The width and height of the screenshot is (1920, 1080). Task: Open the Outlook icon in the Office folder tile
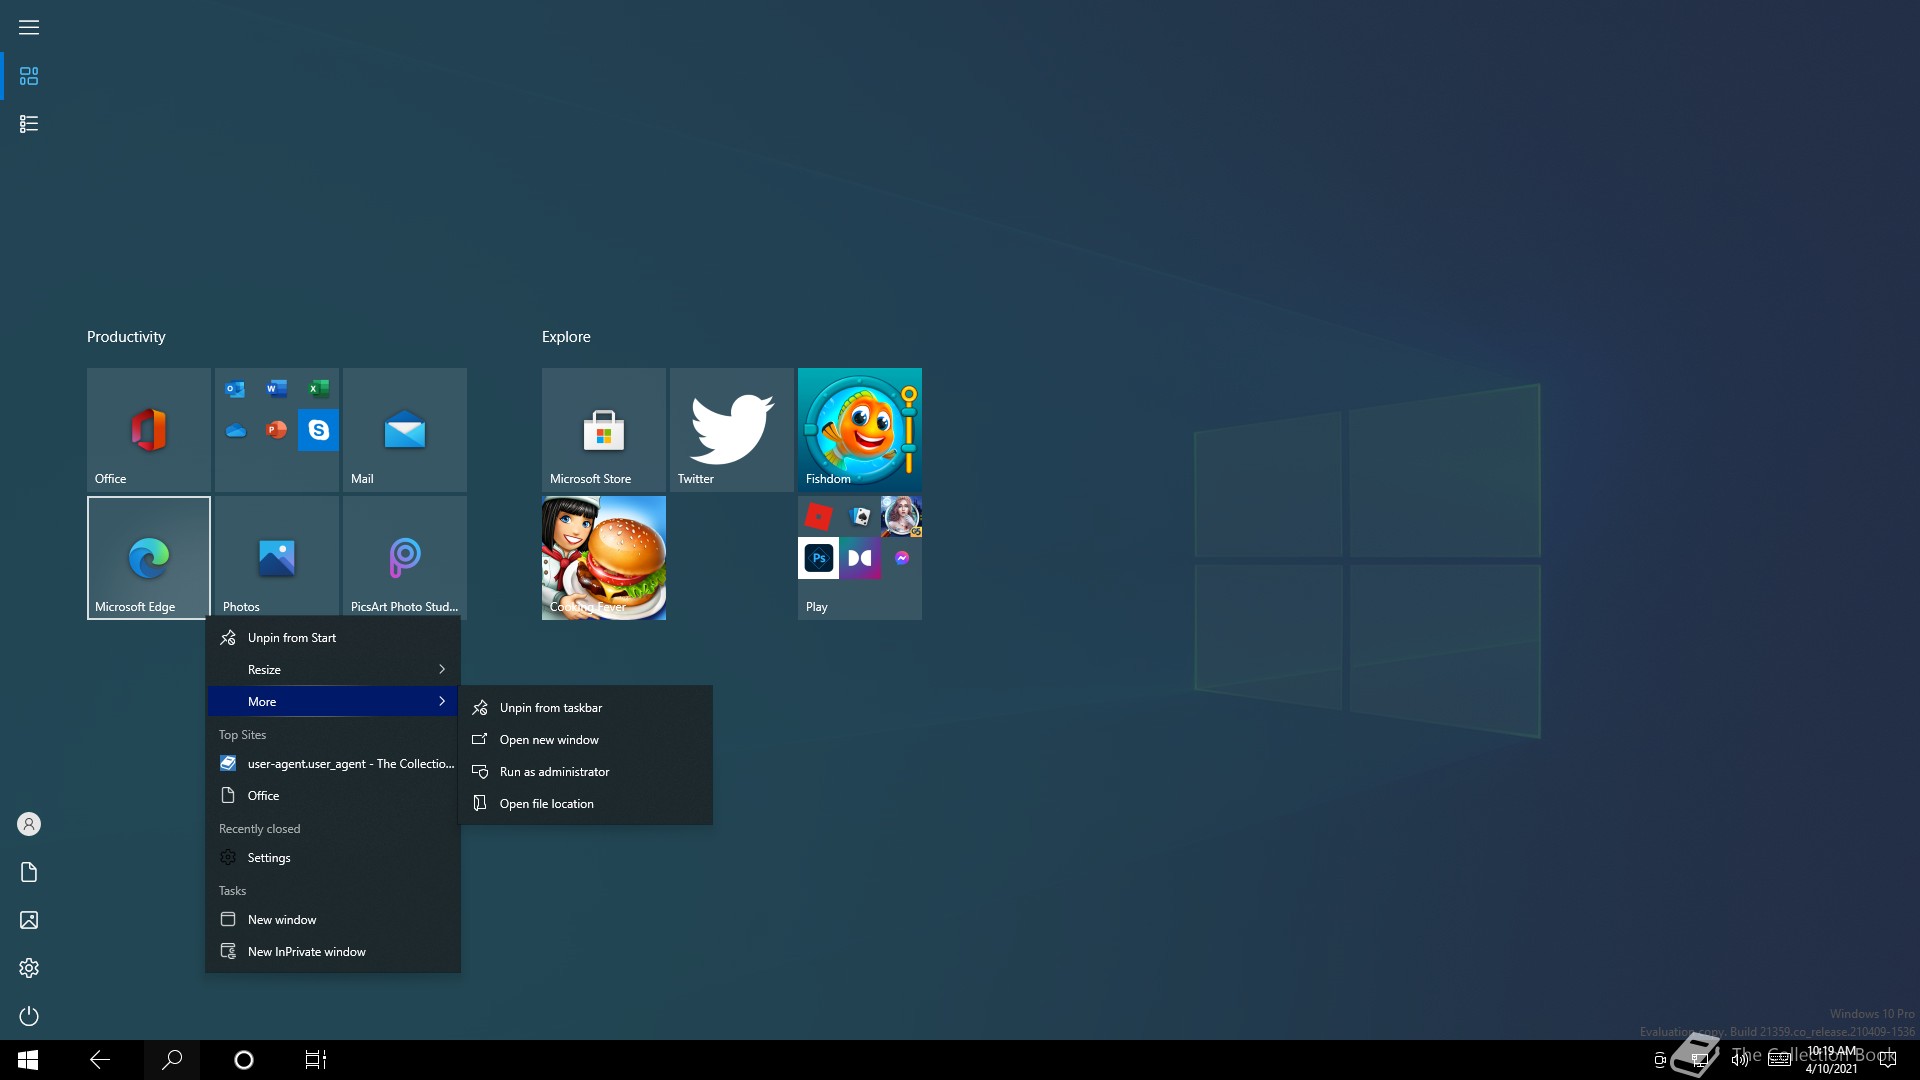[235, 389]
